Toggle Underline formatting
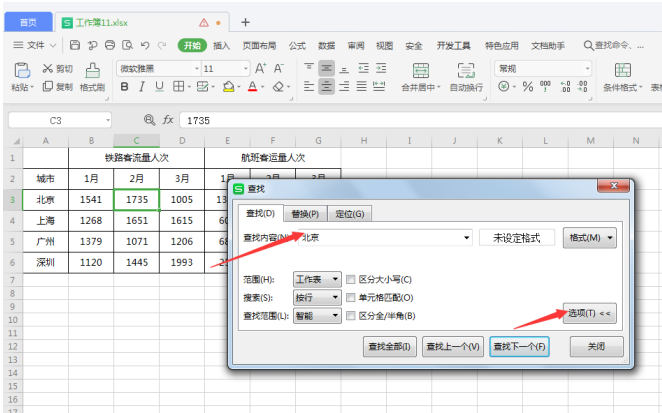662x413 pixels. (x=159, y=87)
